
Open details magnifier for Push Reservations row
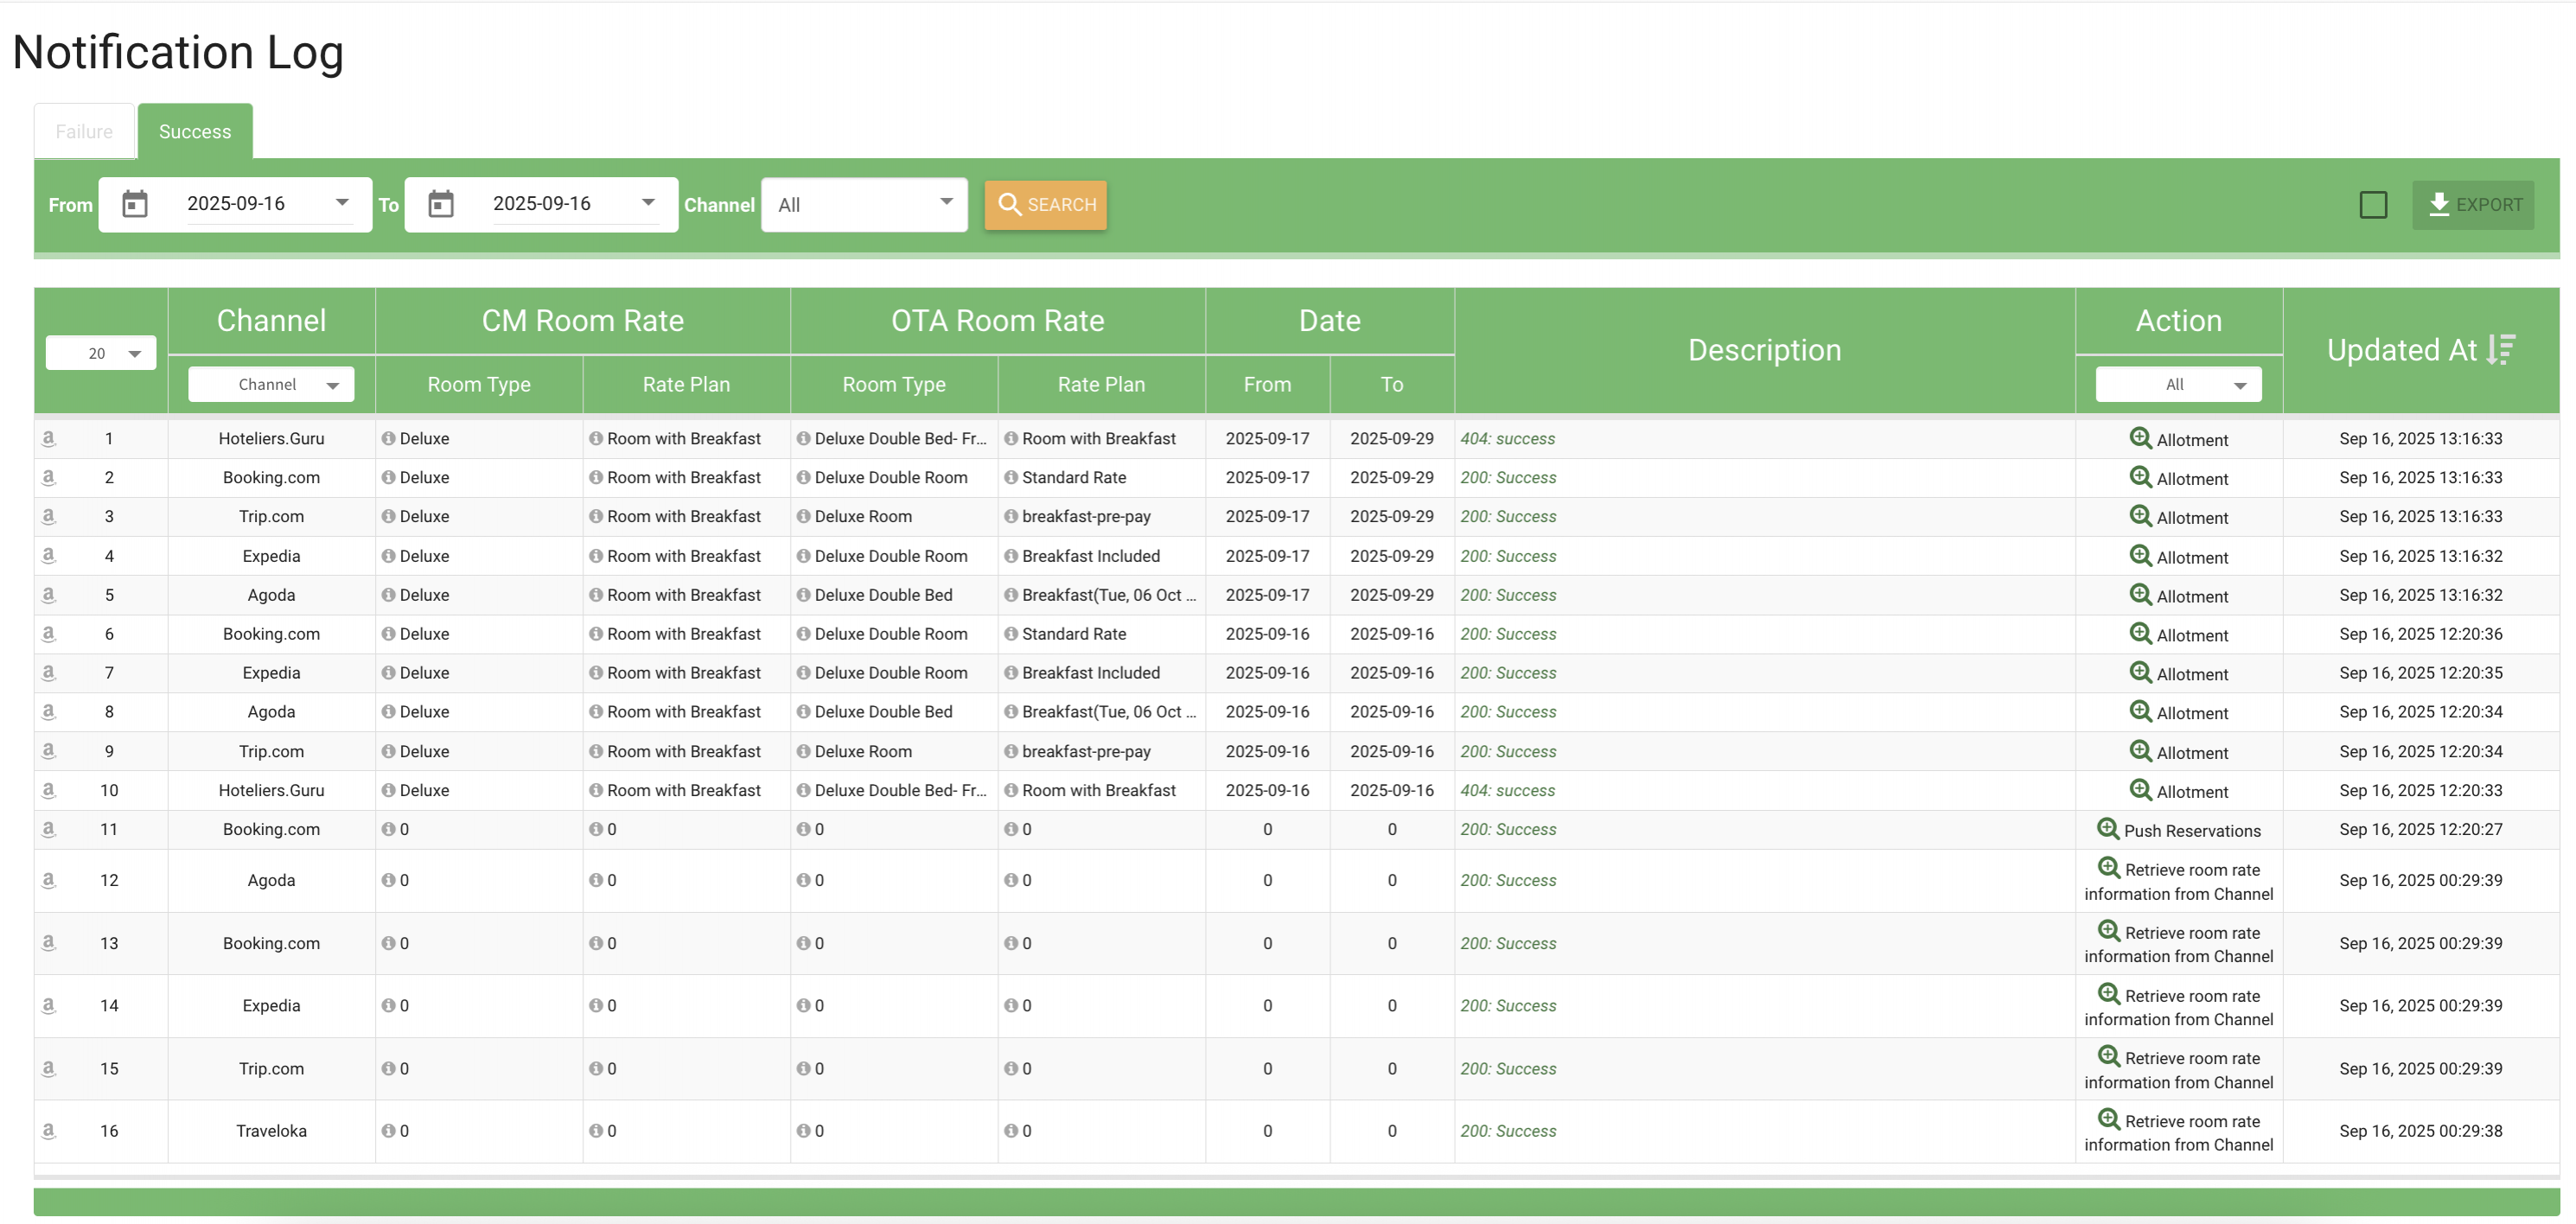click(2107, 829)
